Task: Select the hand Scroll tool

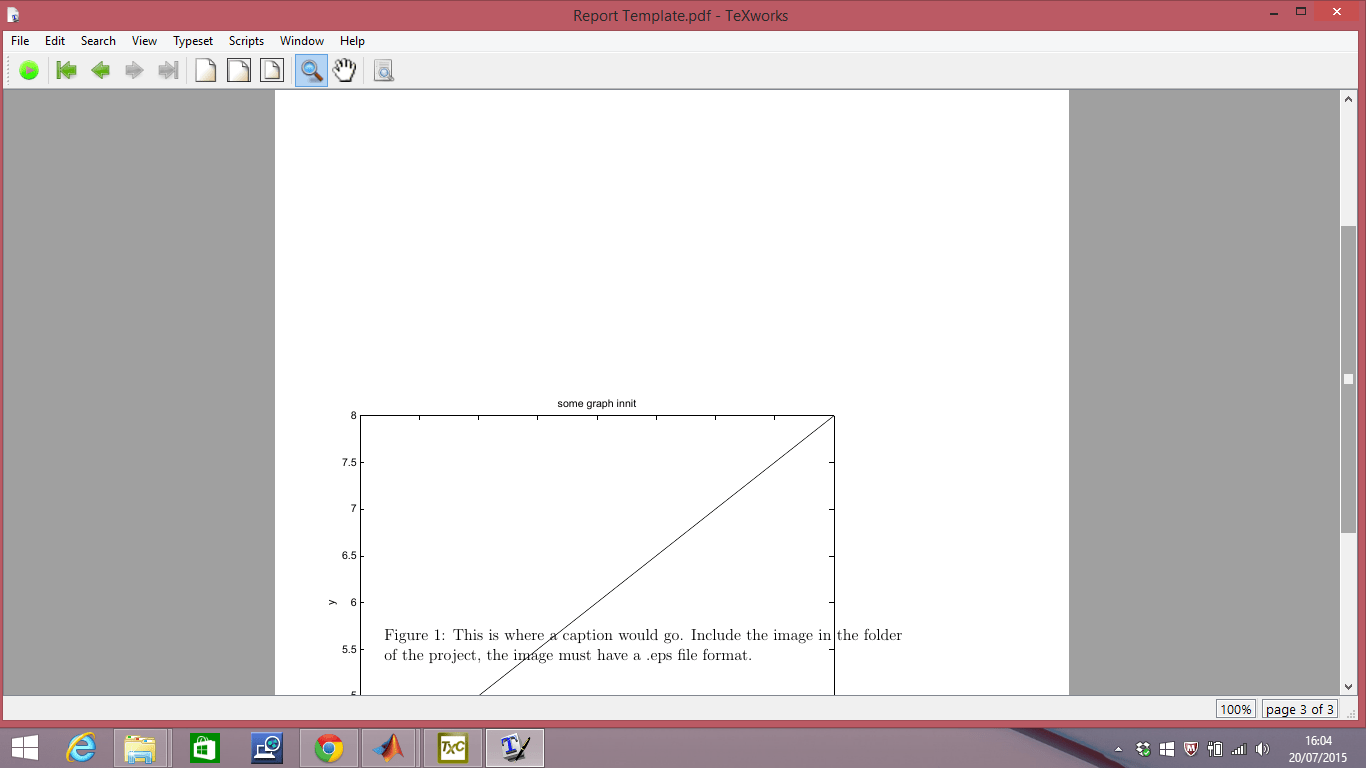Action: pyautogui.click(x=345, y=70)
